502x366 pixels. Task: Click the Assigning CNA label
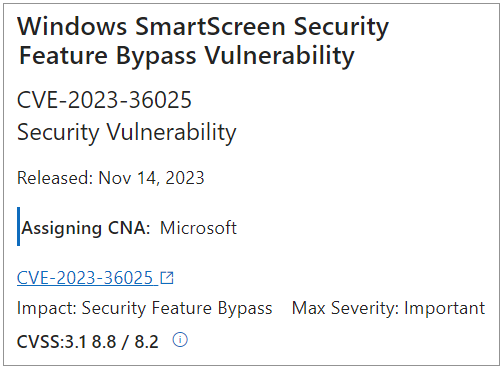[86, 229]
